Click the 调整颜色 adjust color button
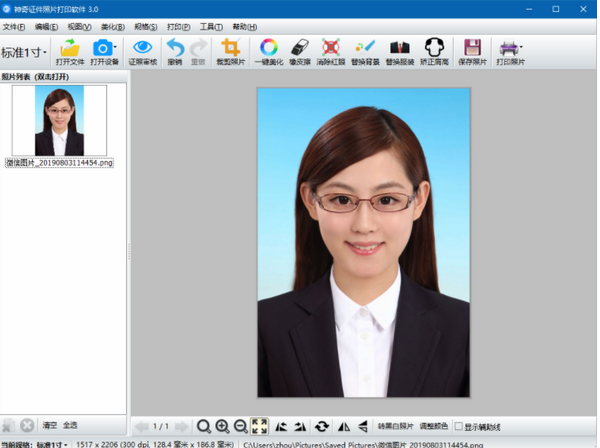This screenshot has height=448, width=600. click(x=434, y=427)
